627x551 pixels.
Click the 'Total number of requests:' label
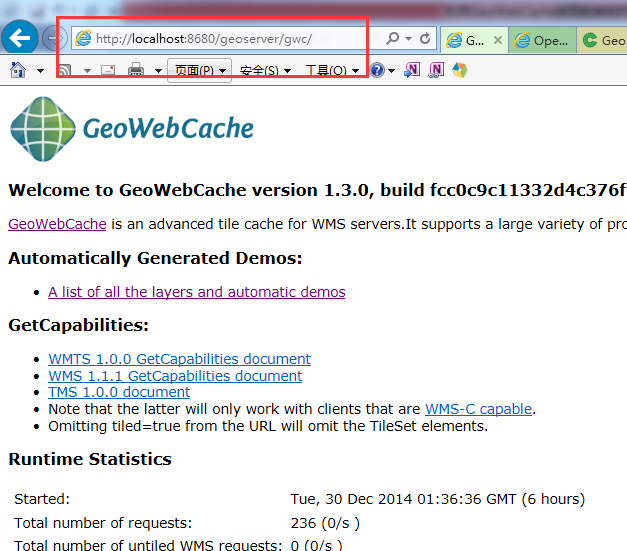point(103,523)
